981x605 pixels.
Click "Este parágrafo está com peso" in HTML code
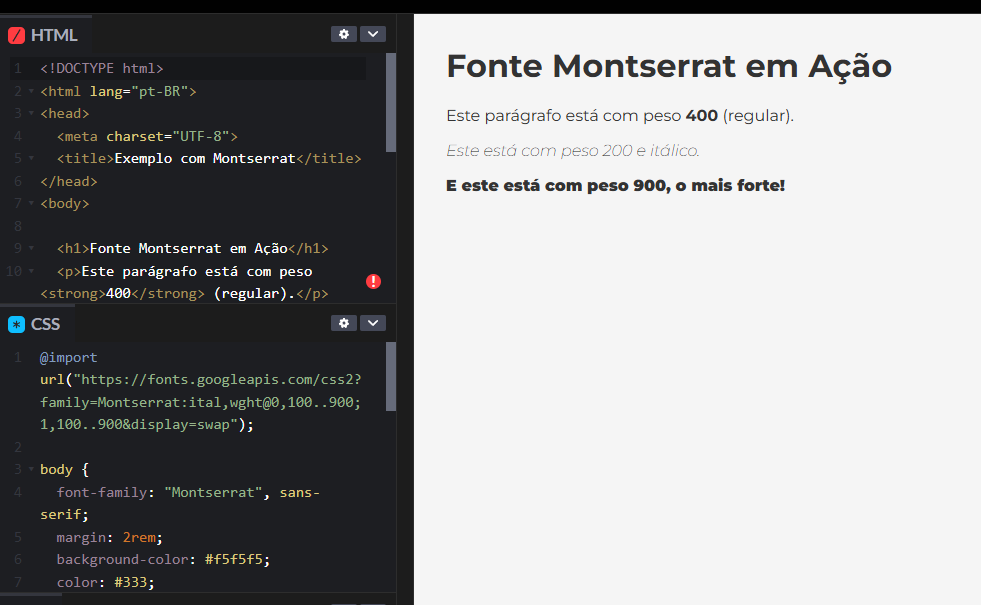click(x=197, y=272)
